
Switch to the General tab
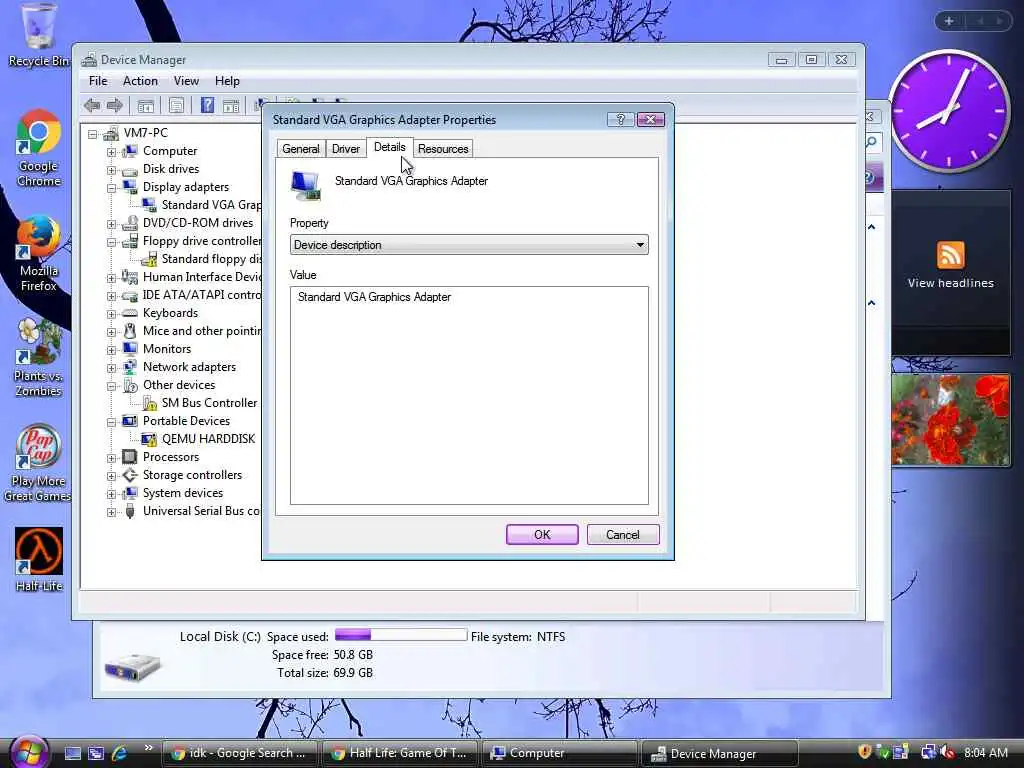point(300,149)
